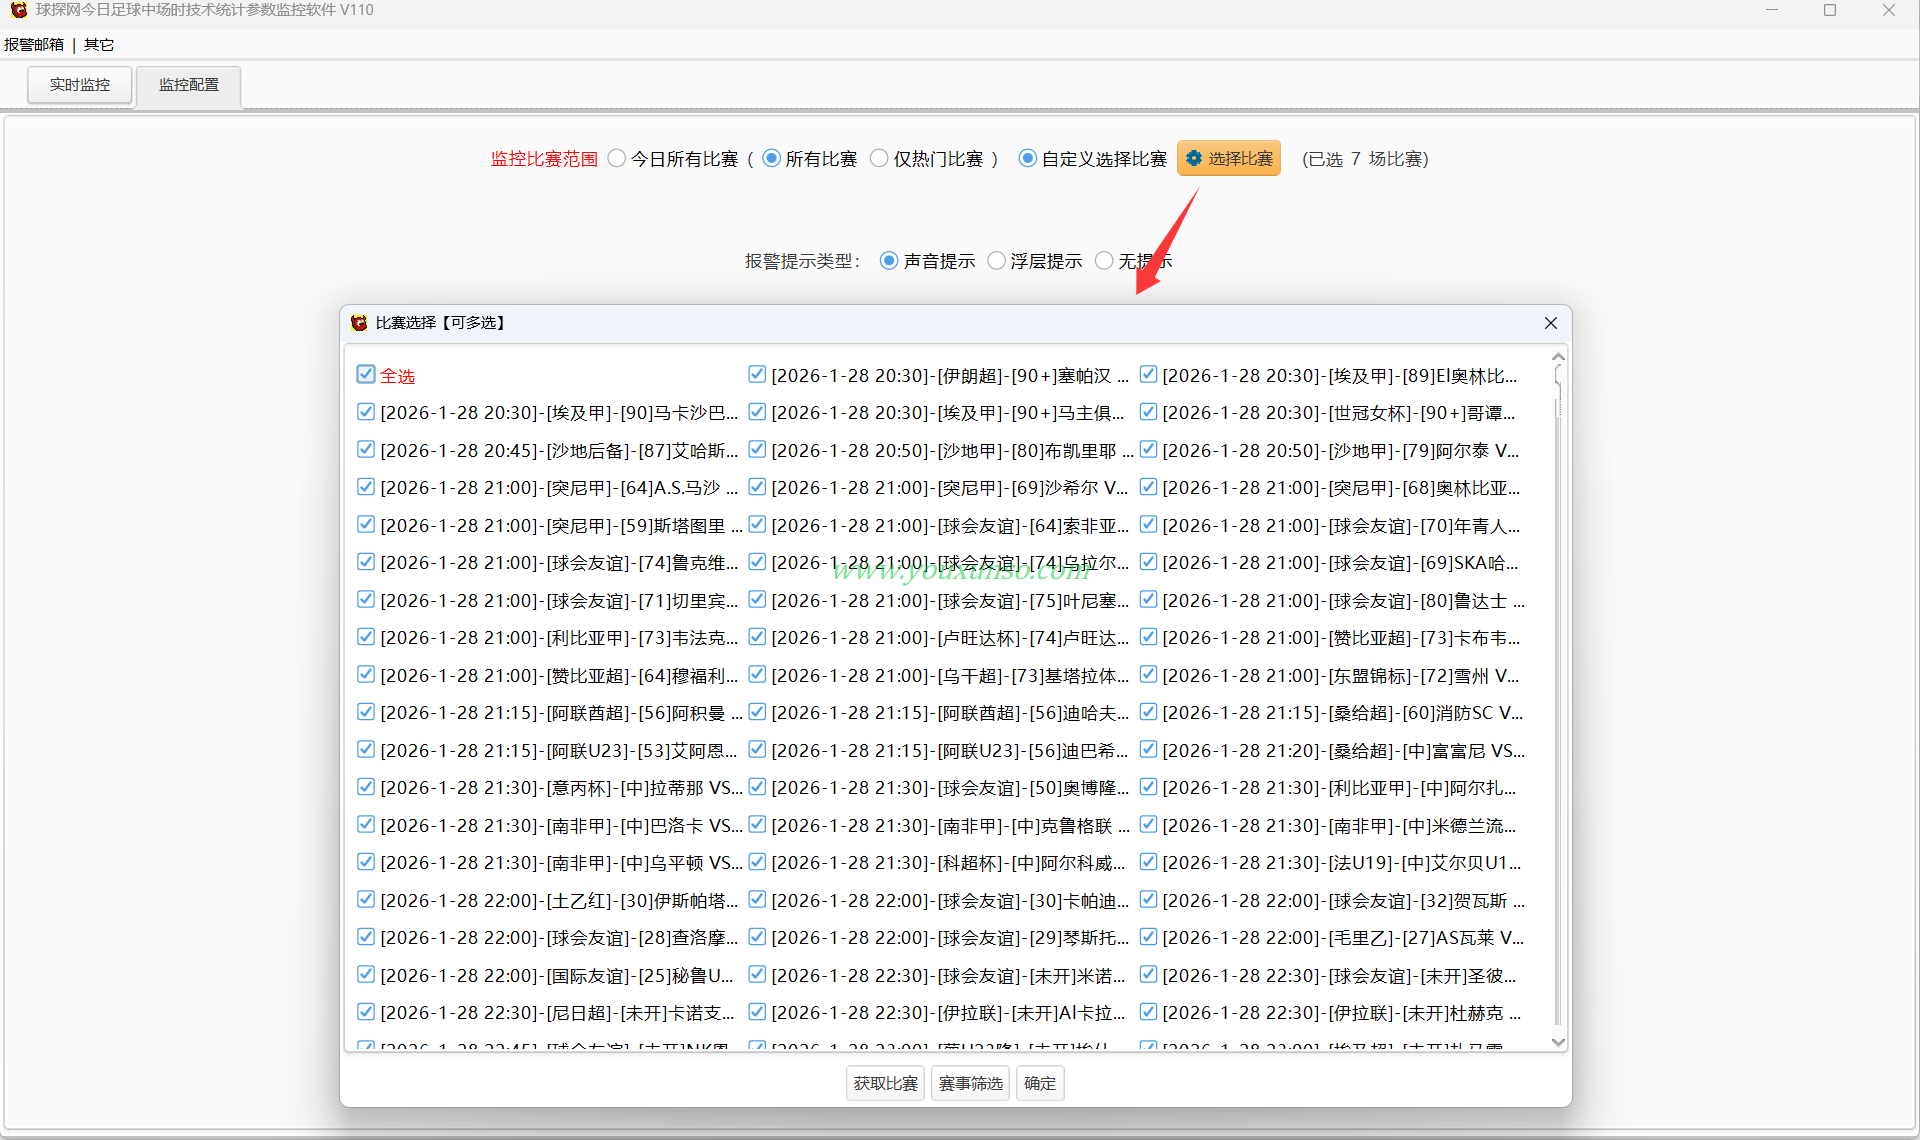Image resolution: width=1920 pixels, height=1140 pixels.
Task: Click the app logo icon in the title bar
Action: point(18,10)
